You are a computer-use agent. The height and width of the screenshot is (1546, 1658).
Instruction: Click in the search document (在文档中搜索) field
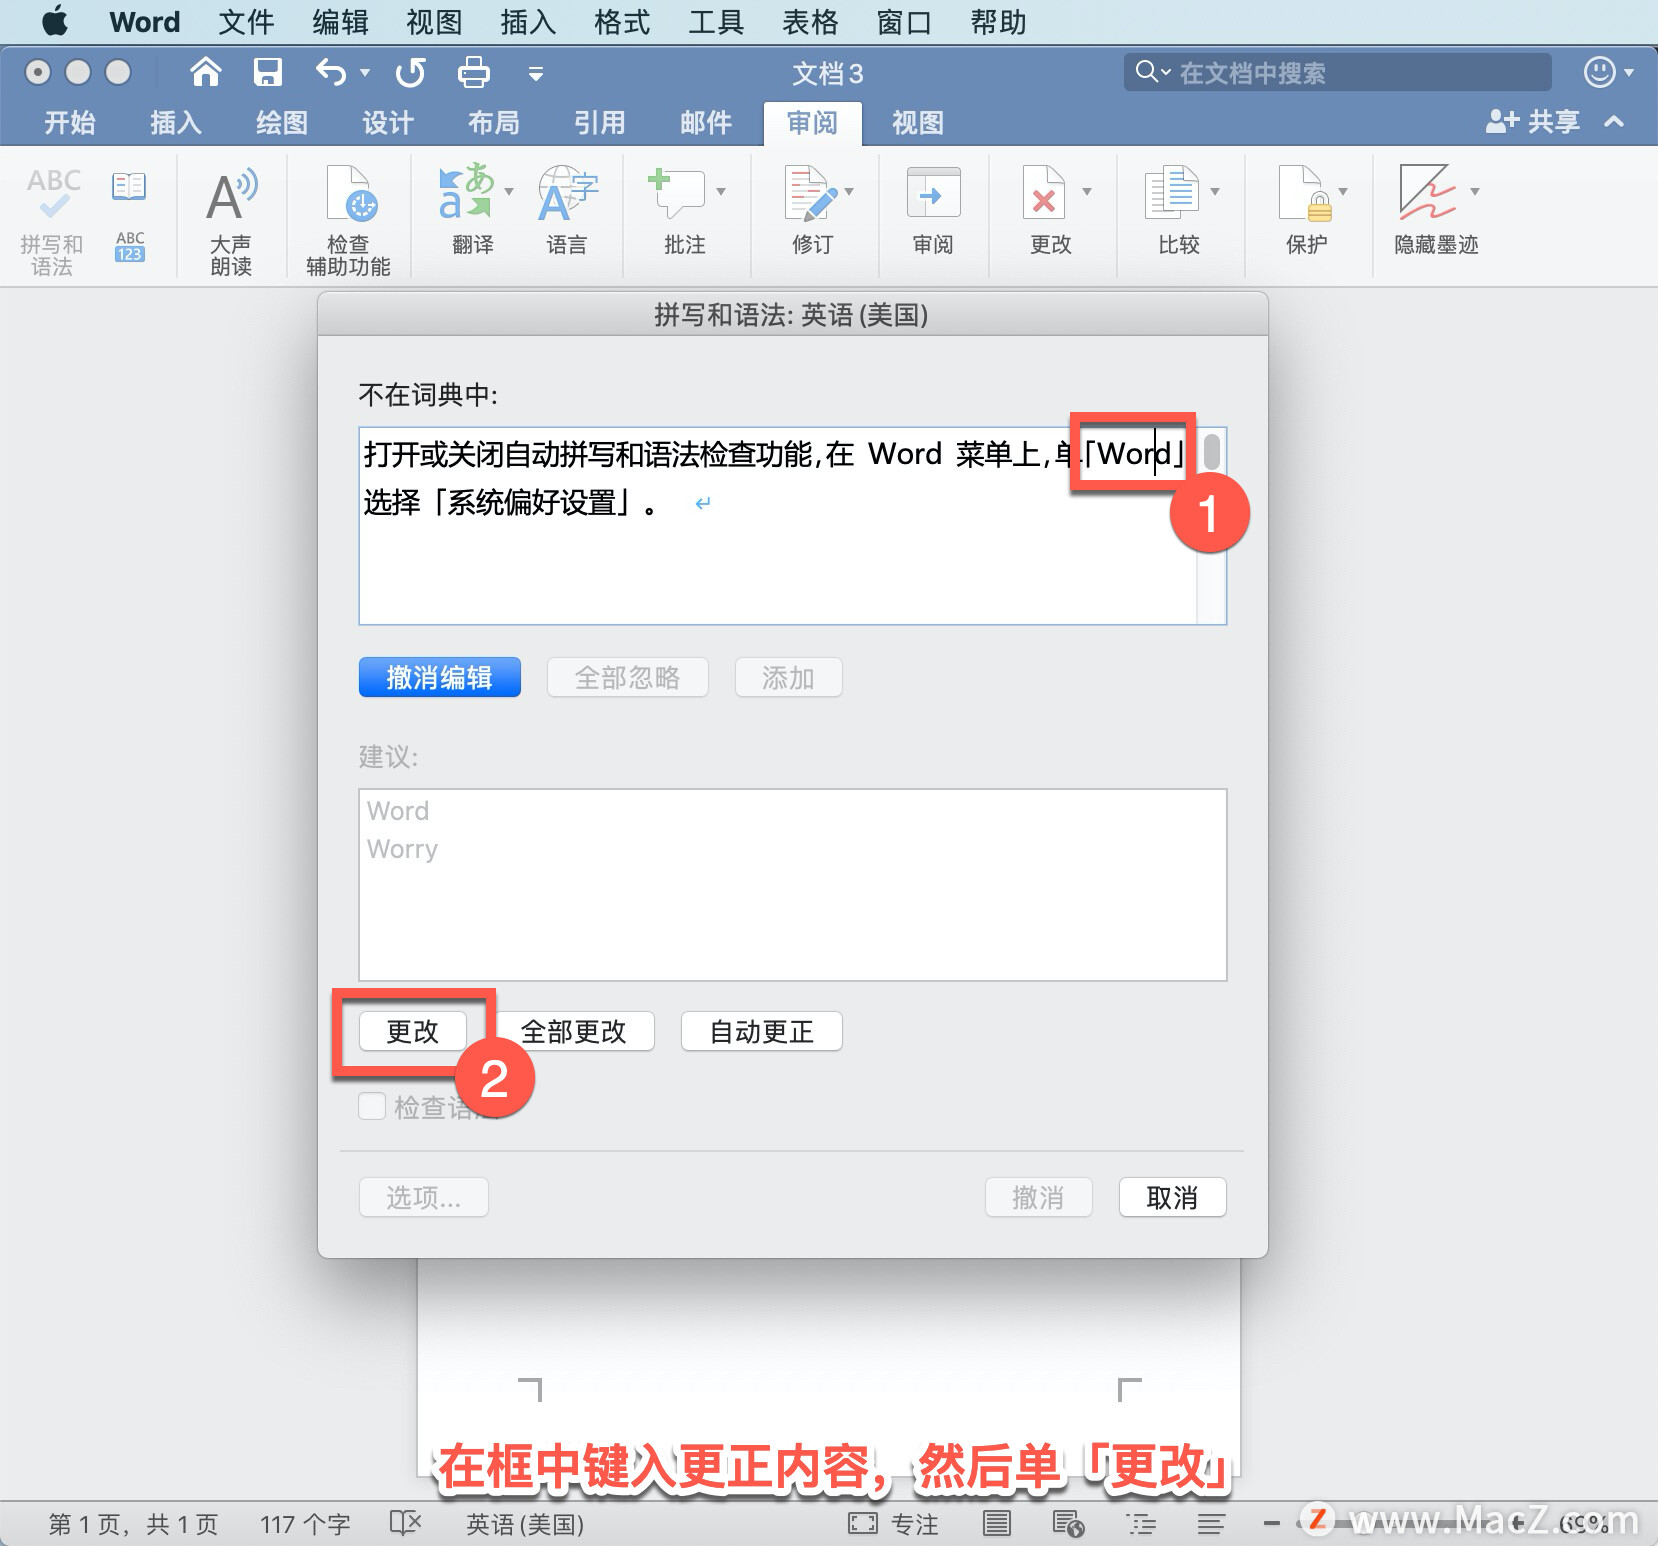[1338, 72]
